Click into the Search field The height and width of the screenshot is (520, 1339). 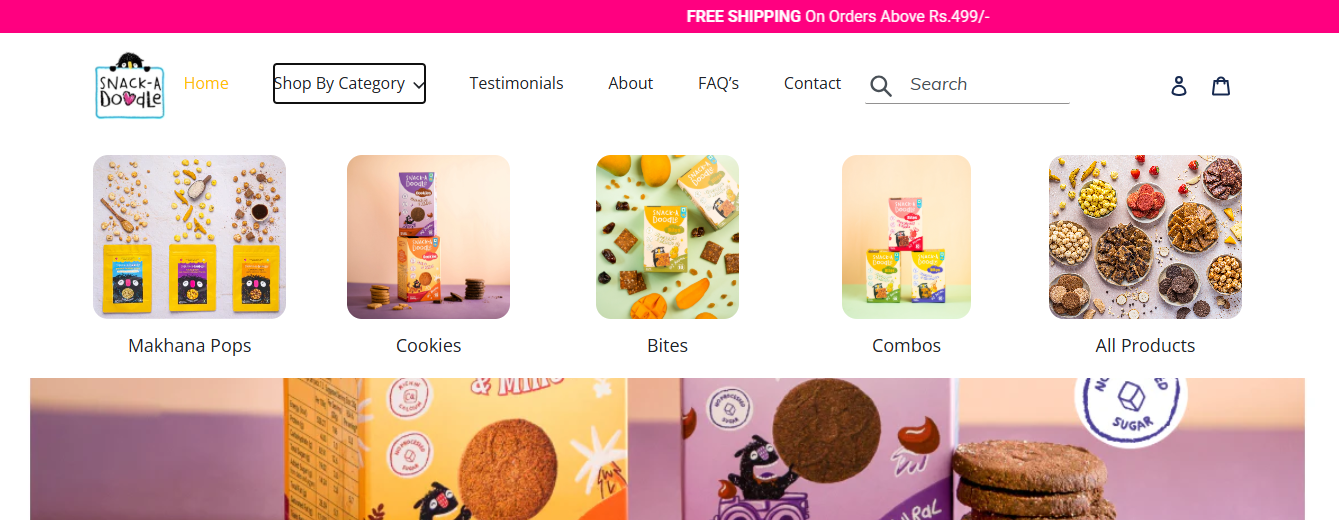tap(986, 85)
